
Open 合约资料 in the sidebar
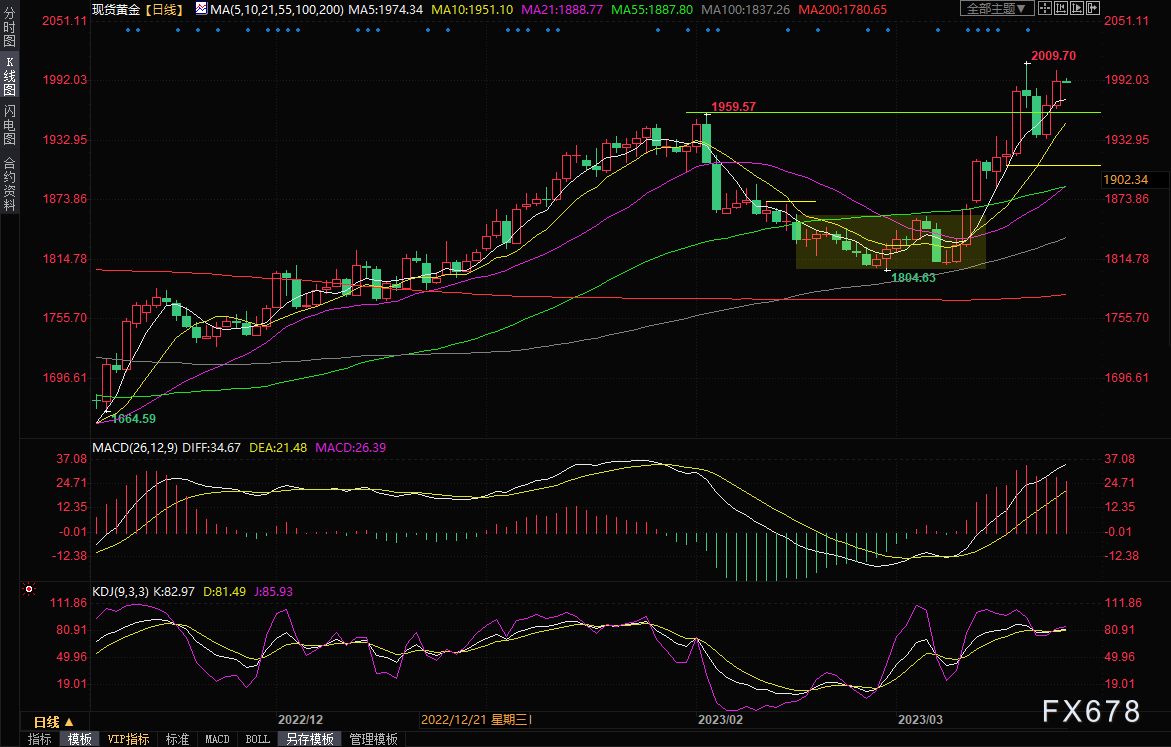click(x=10, y=185)
